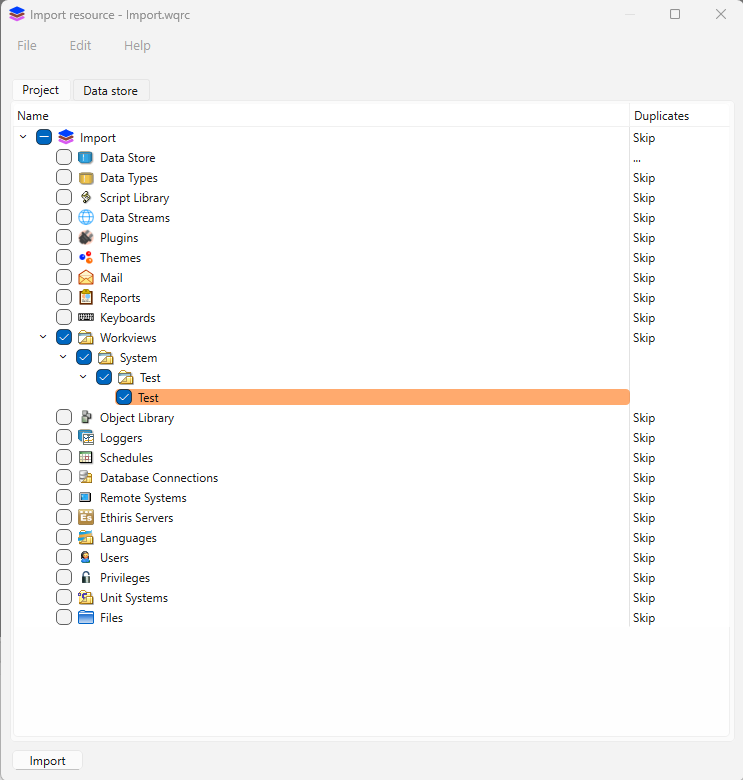Open the File menu
Viewport: 743px width, 780px height.
pyautogui.click(x=27, y=45)
